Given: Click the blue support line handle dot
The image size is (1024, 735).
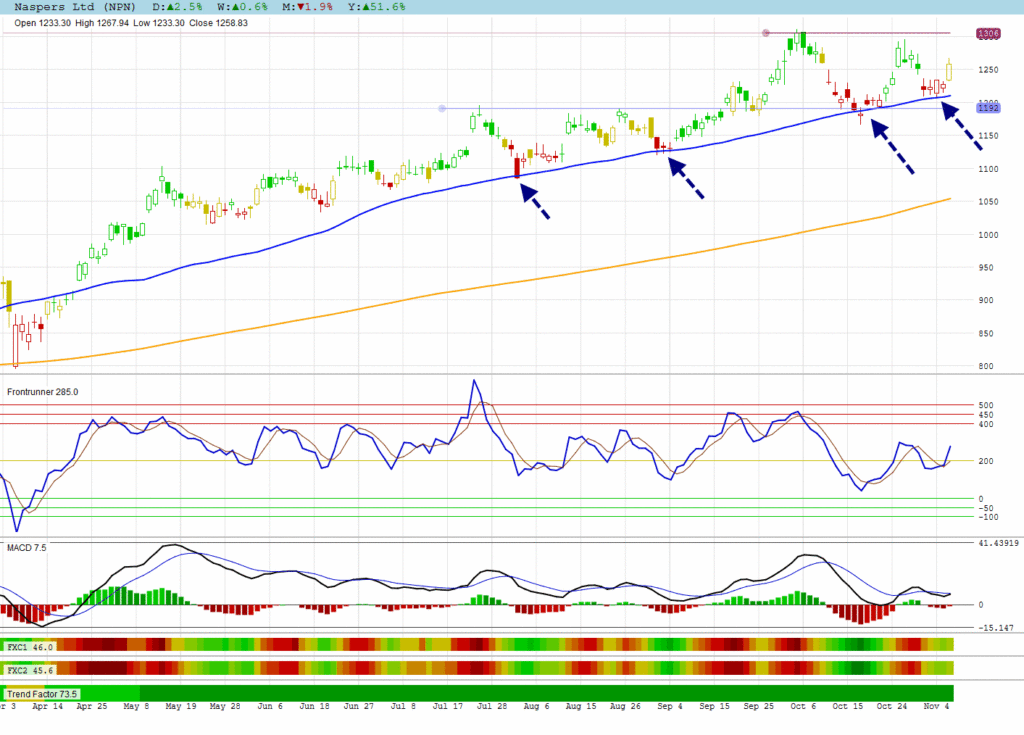Looking at the screenshot, I should tap(441, 108).
